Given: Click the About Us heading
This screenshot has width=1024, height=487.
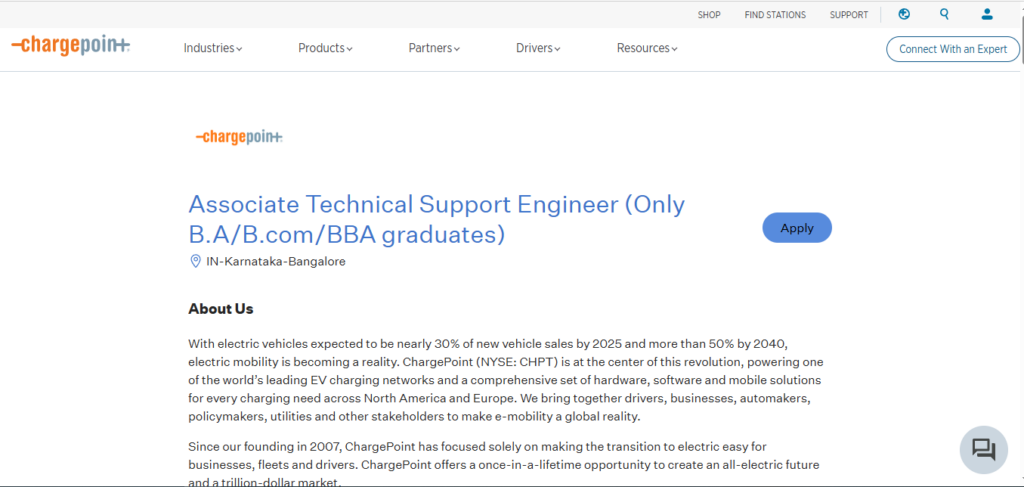Looking at the screenshot, I should click(221, 309).
